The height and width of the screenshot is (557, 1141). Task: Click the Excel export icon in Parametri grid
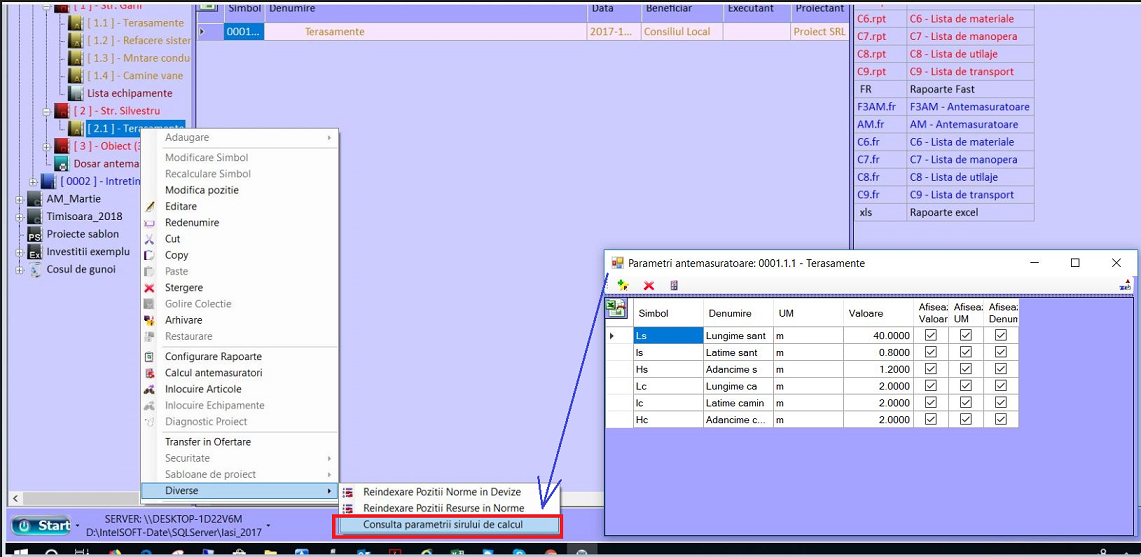pyautogui.click(x=617, y=309)
